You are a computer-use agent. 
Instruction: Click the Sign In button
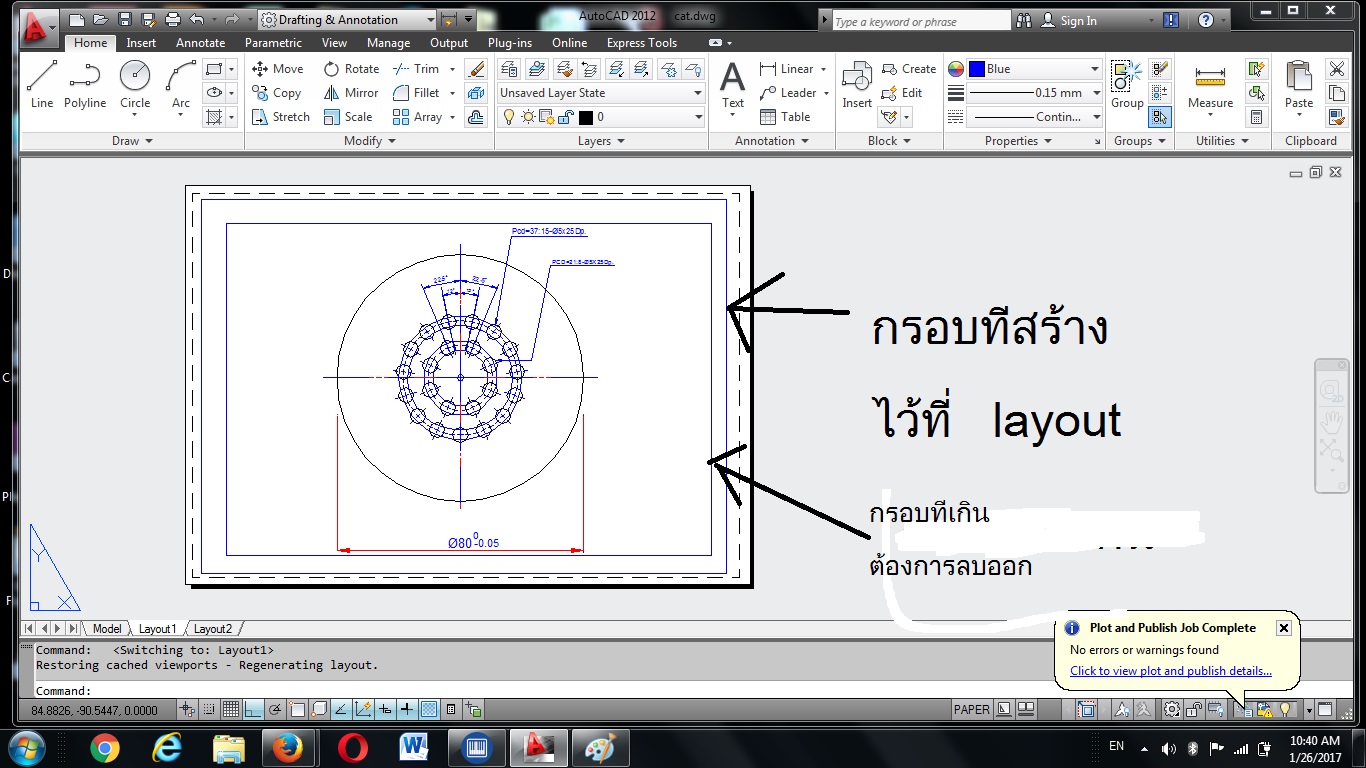point(1069,20)
